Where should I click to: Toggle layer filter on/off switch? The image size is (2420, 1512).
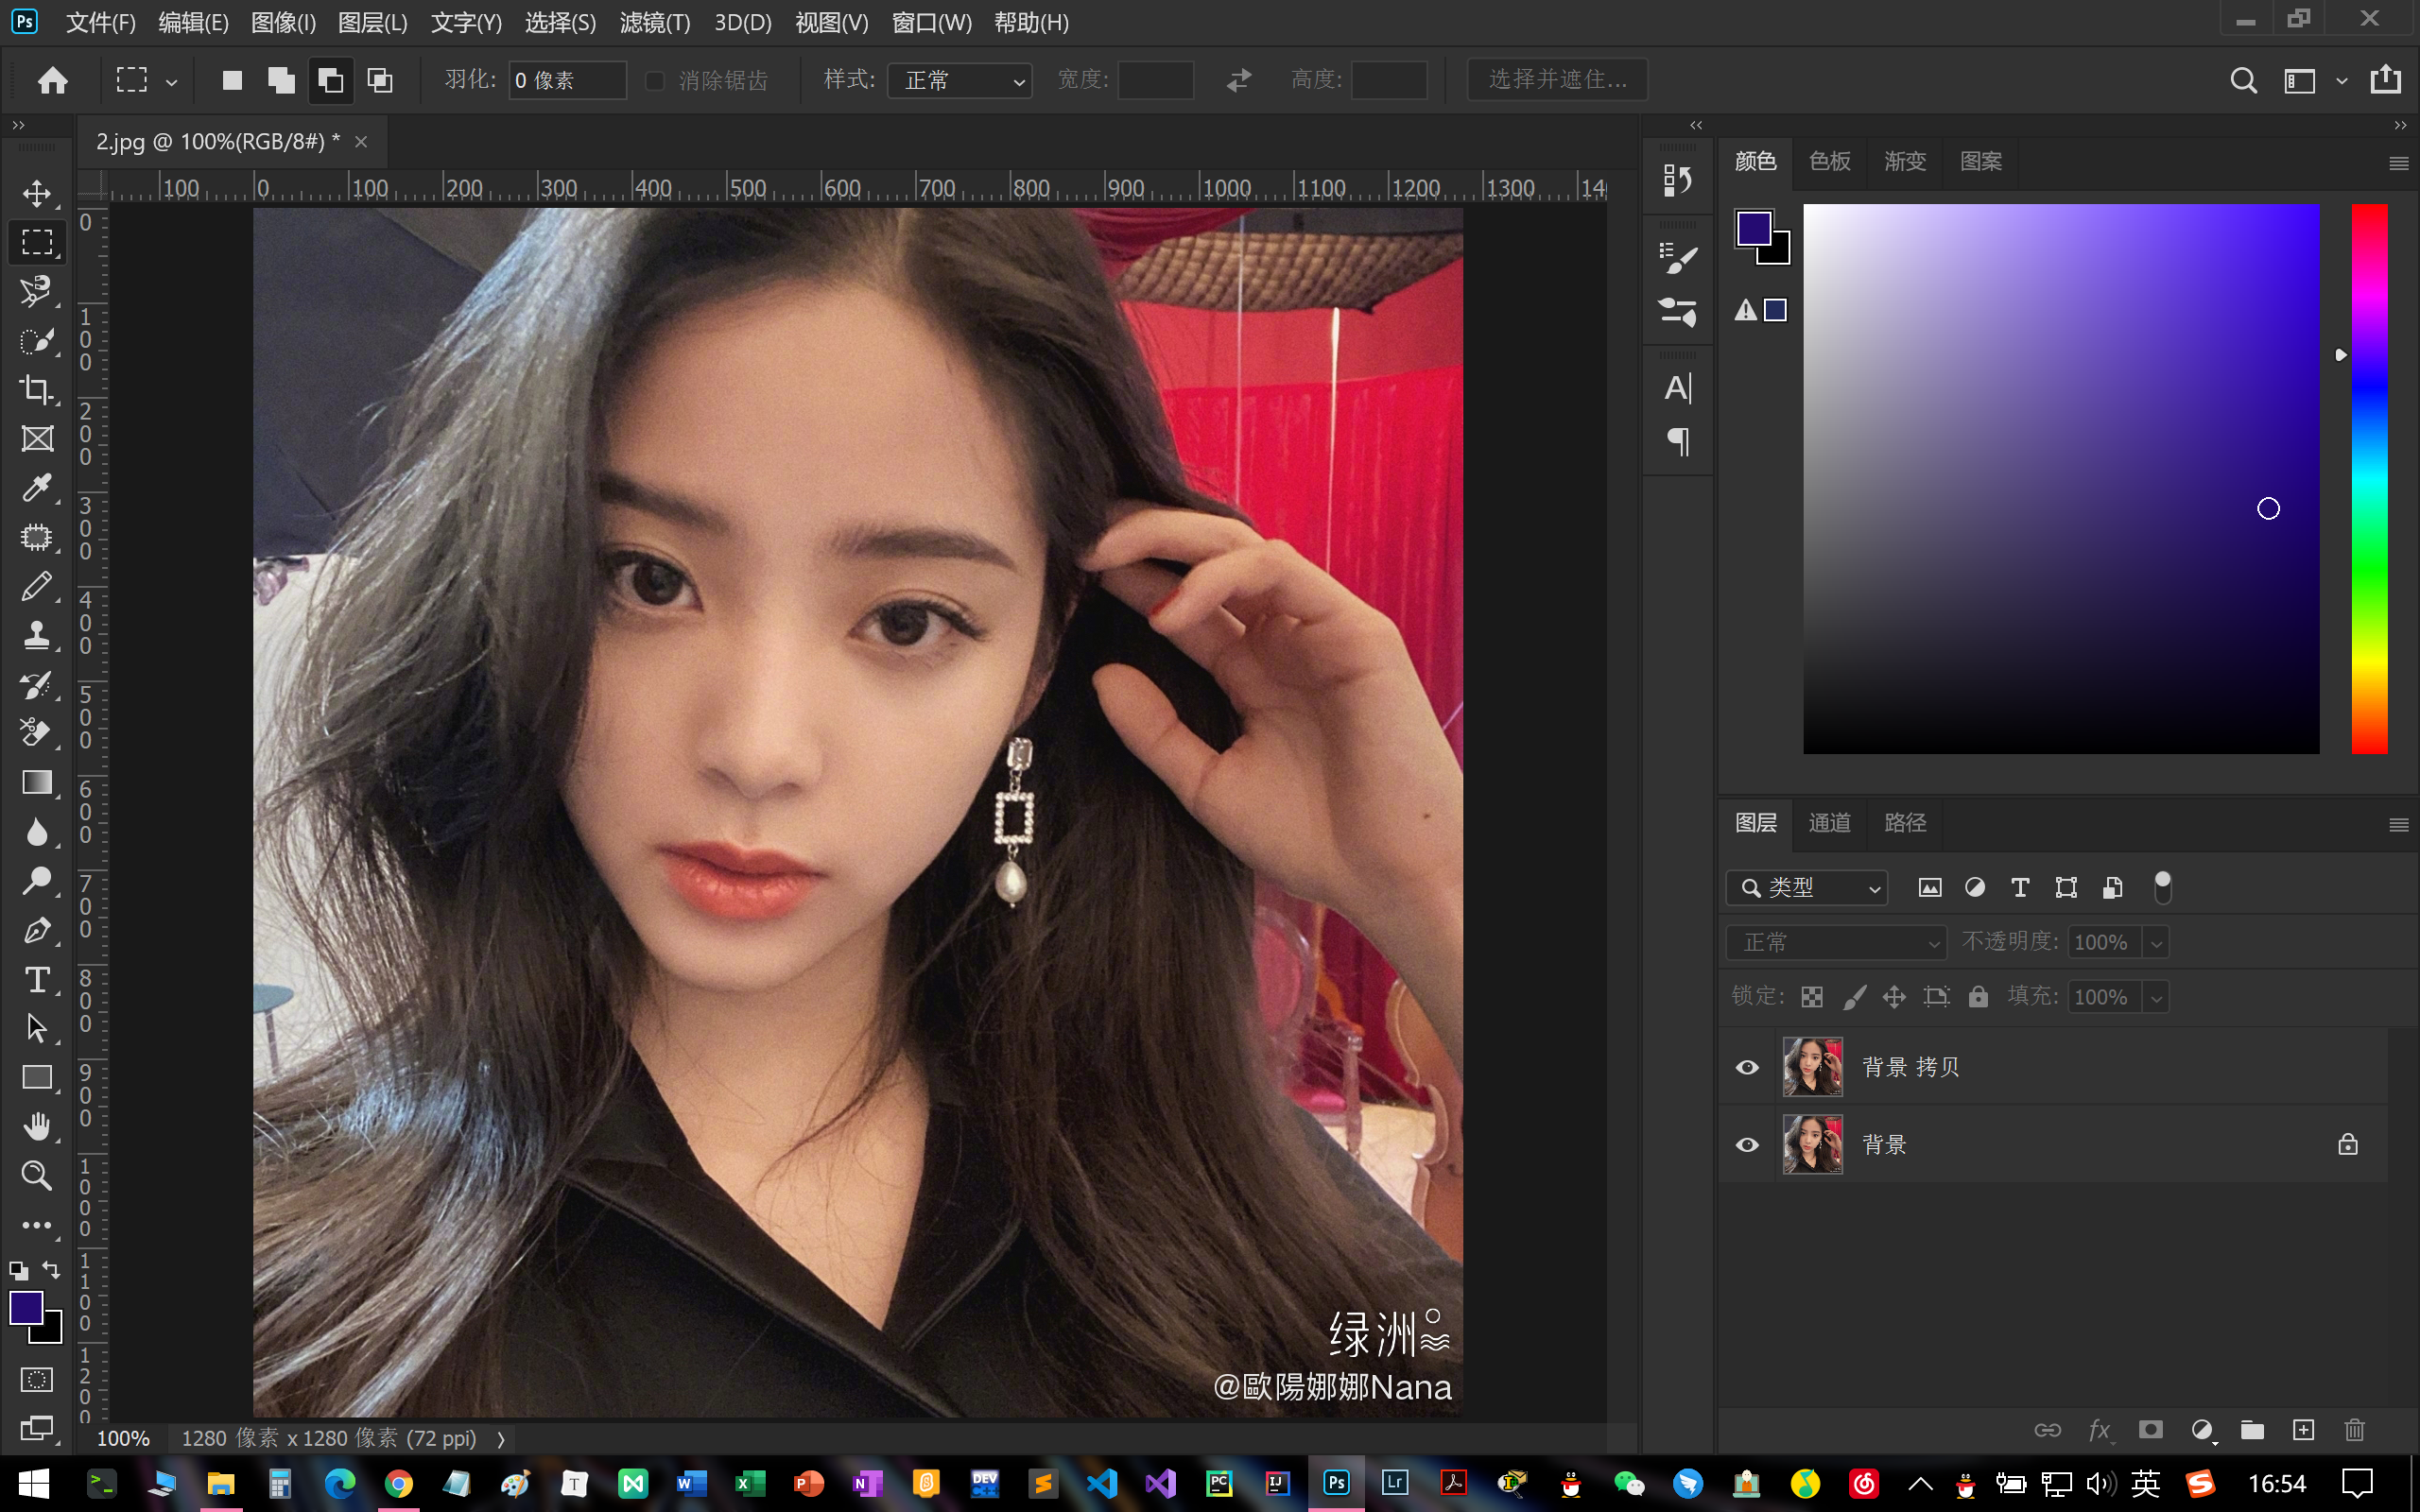click(2162, 887)
